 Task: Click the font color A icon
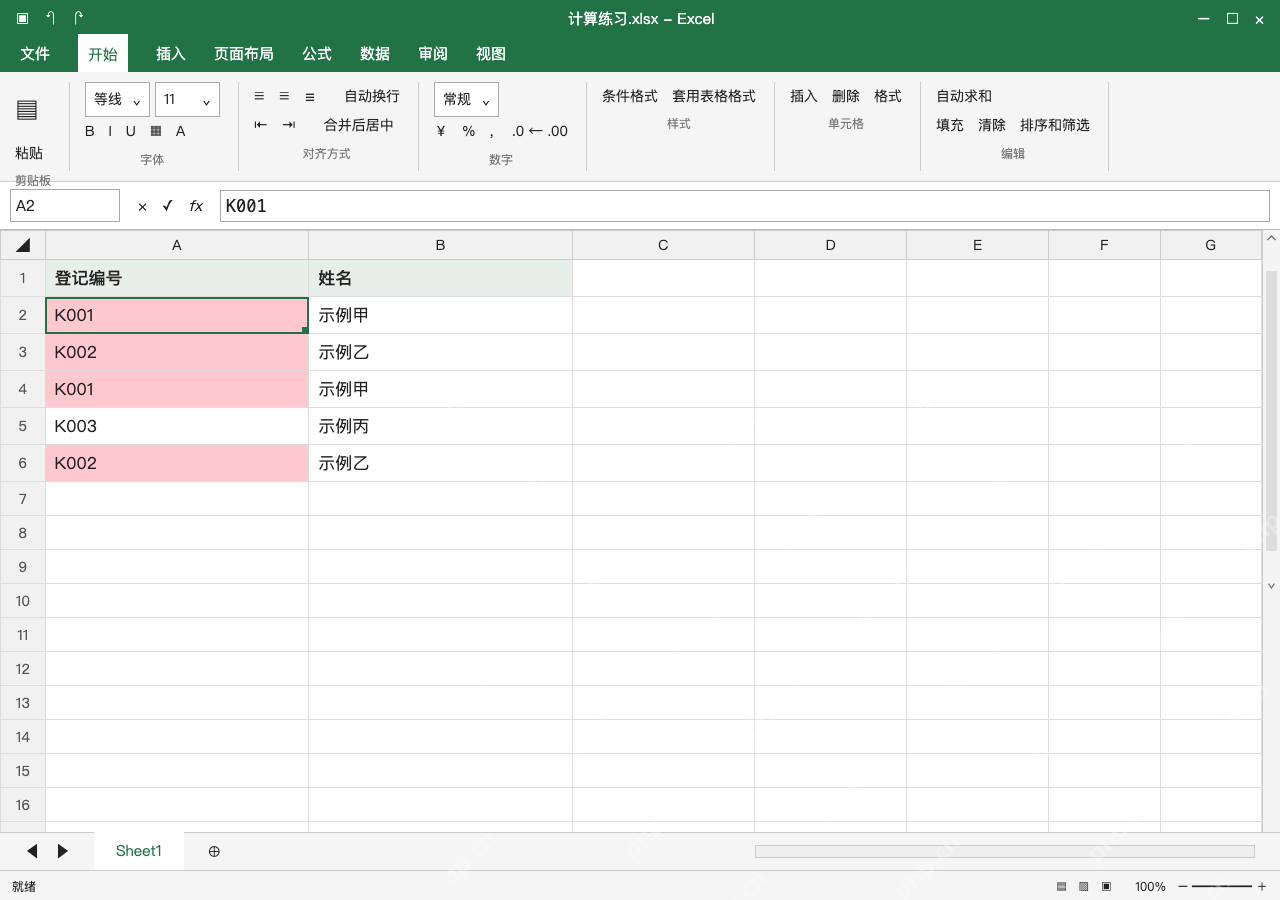[x=181, y=131]
